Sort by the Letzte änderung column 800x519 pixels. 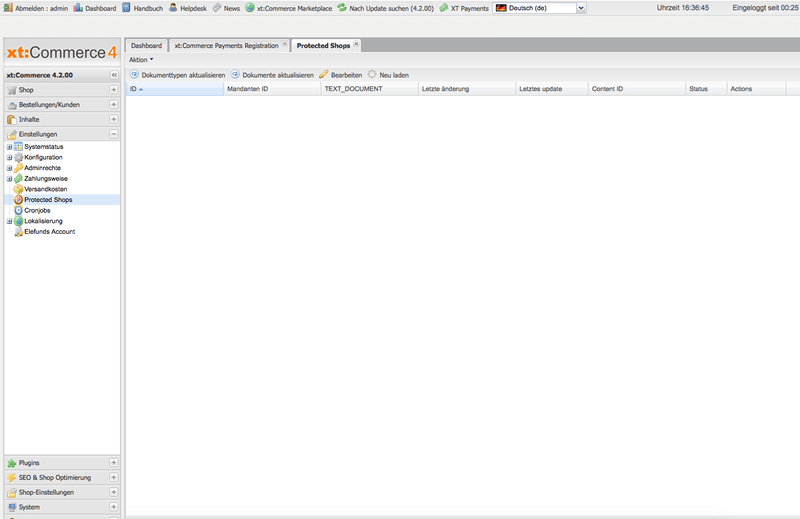point(466,89)
